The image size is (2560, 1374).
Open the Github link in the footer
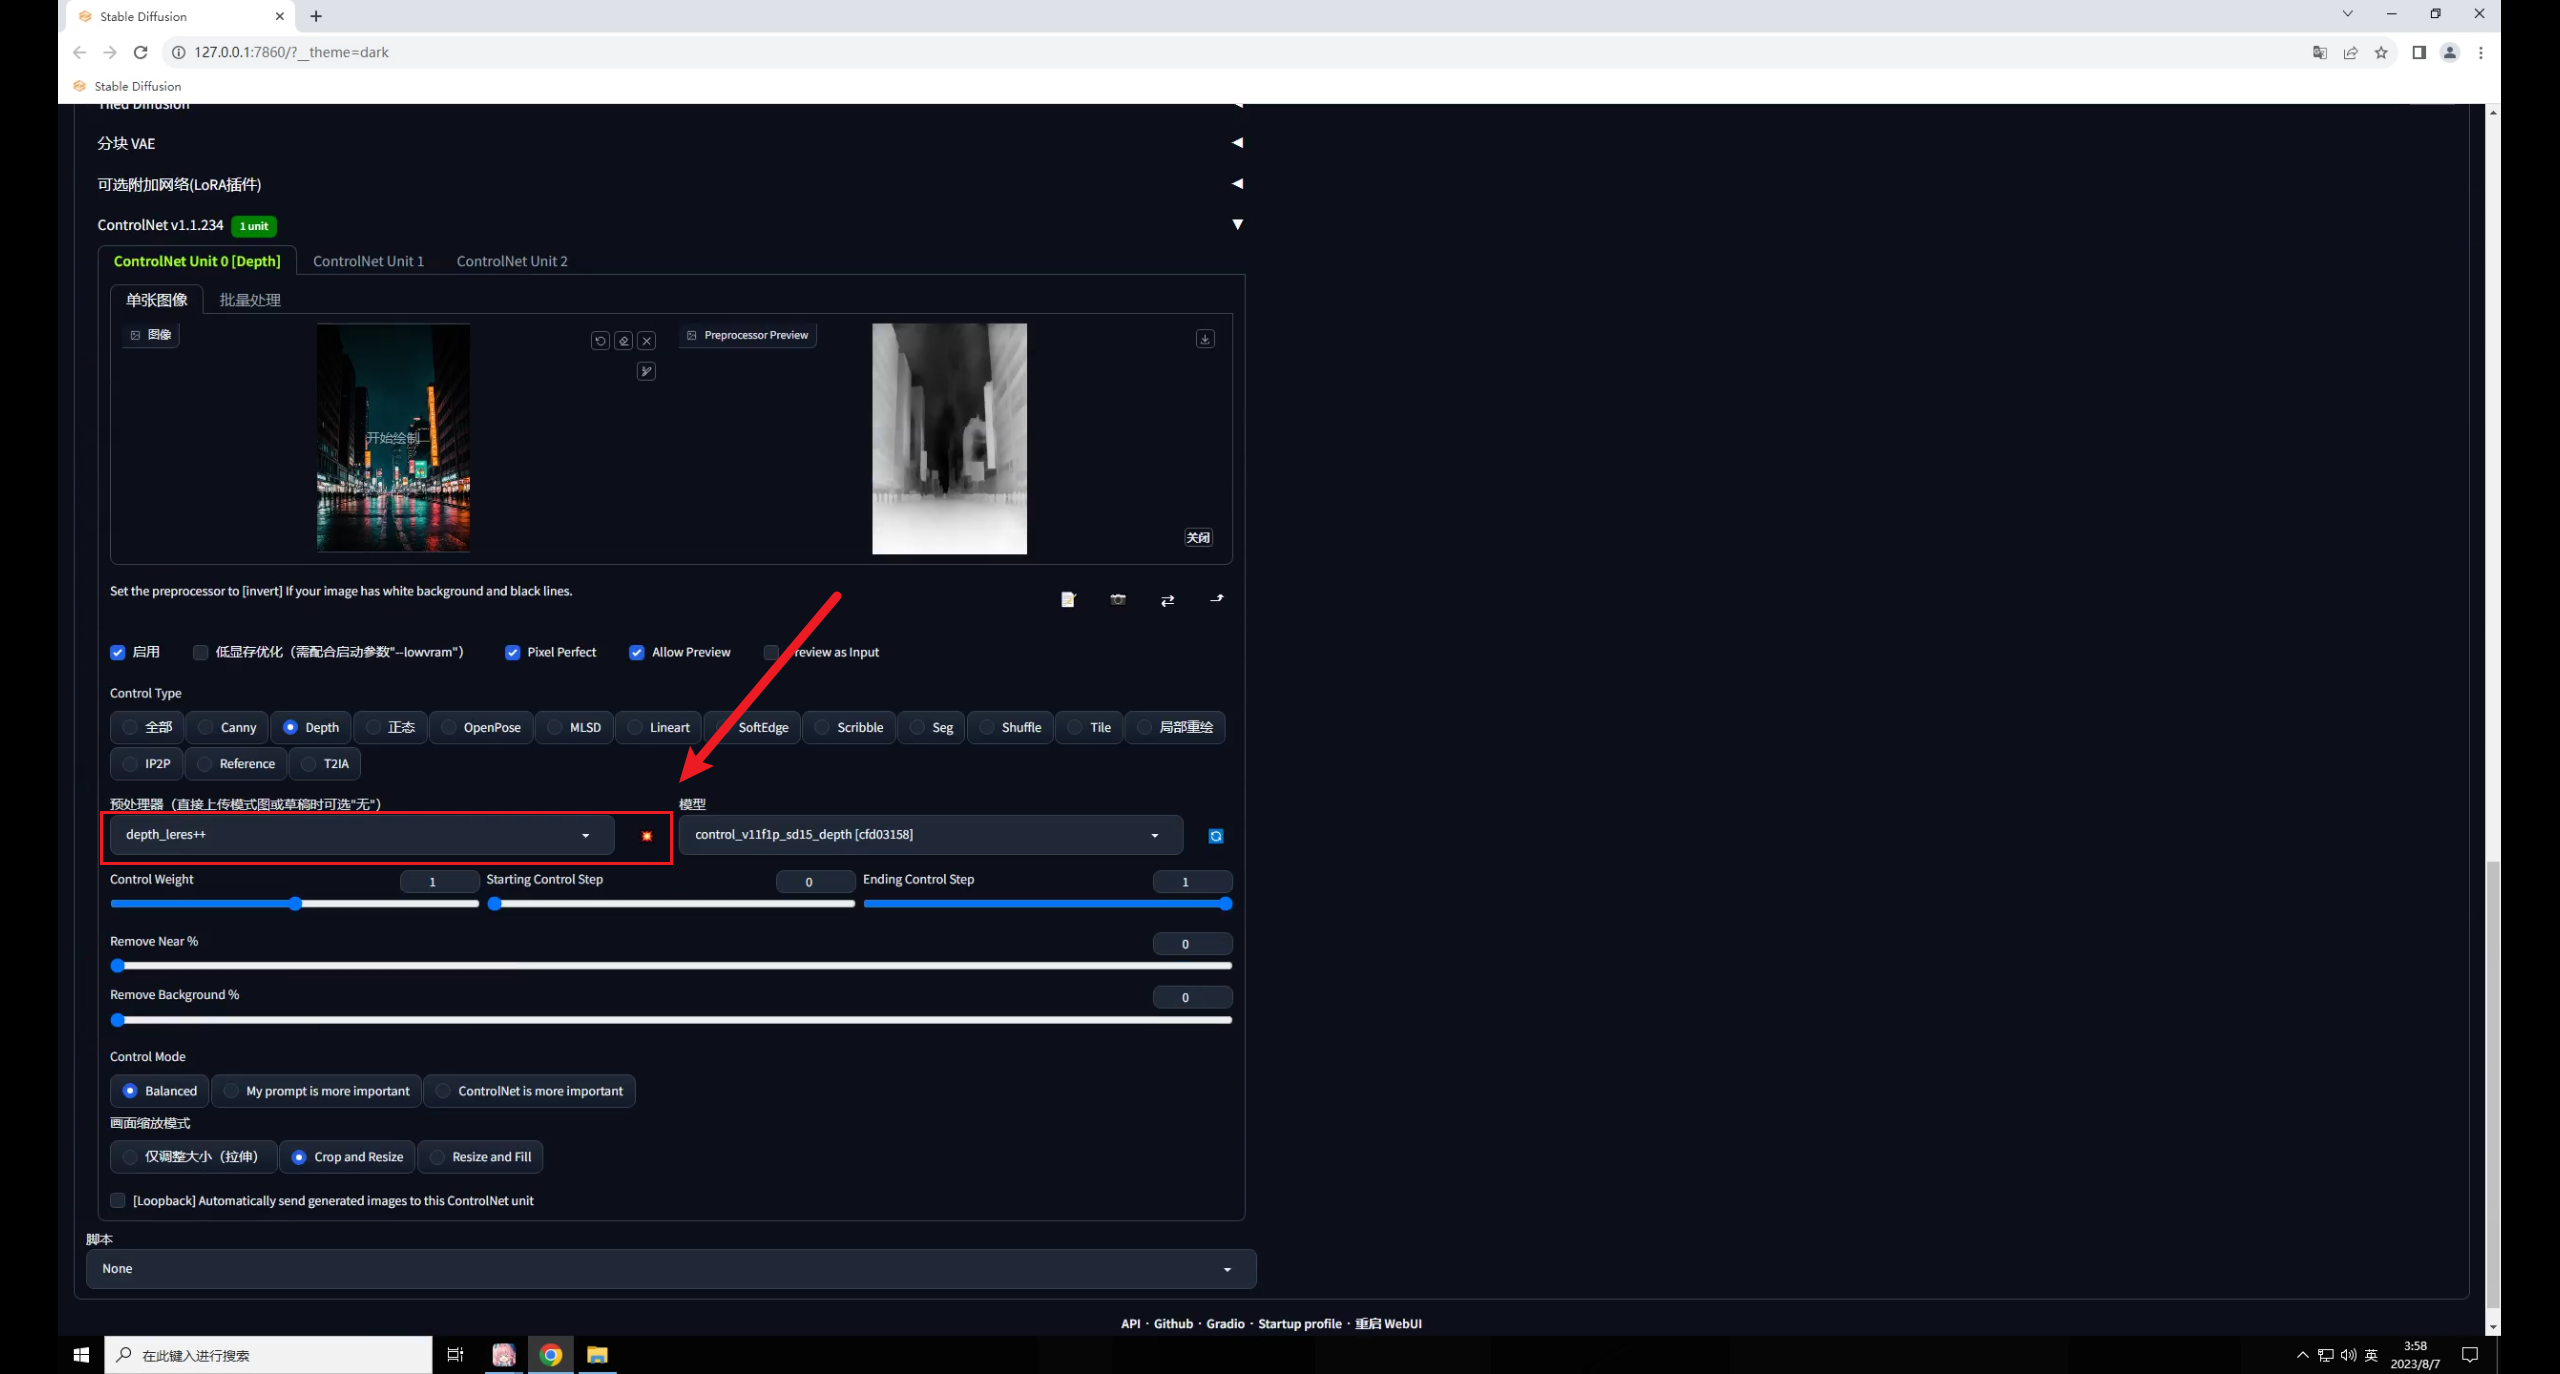[x=1173, y=1324]
